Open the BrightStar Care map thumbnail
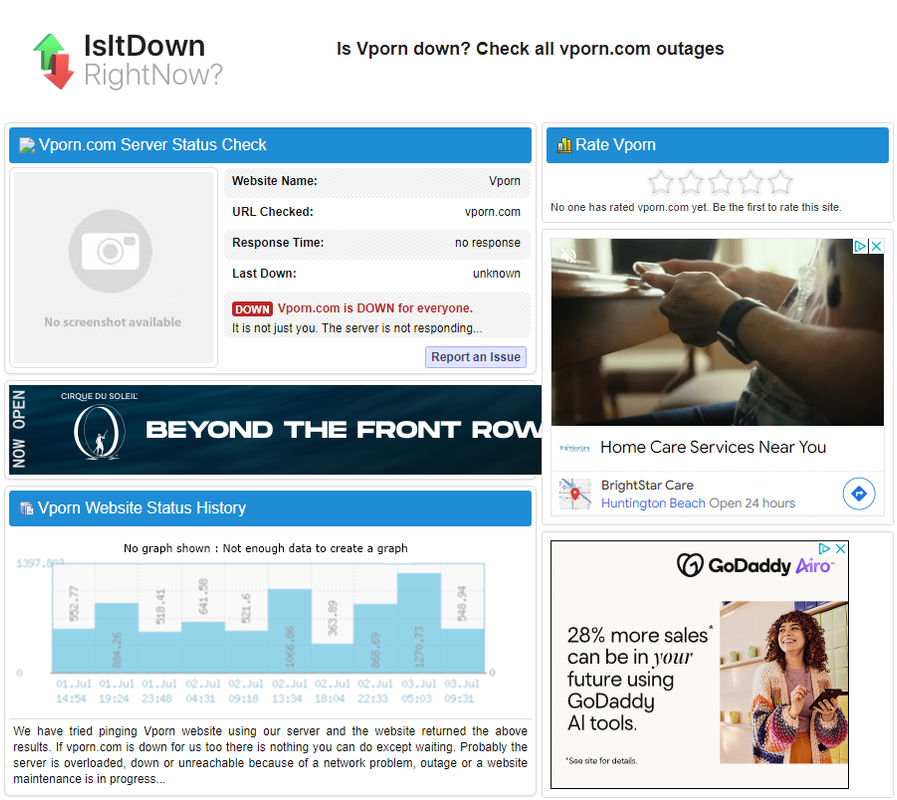Screen dimensions: 897x800 tap(575, 494)
